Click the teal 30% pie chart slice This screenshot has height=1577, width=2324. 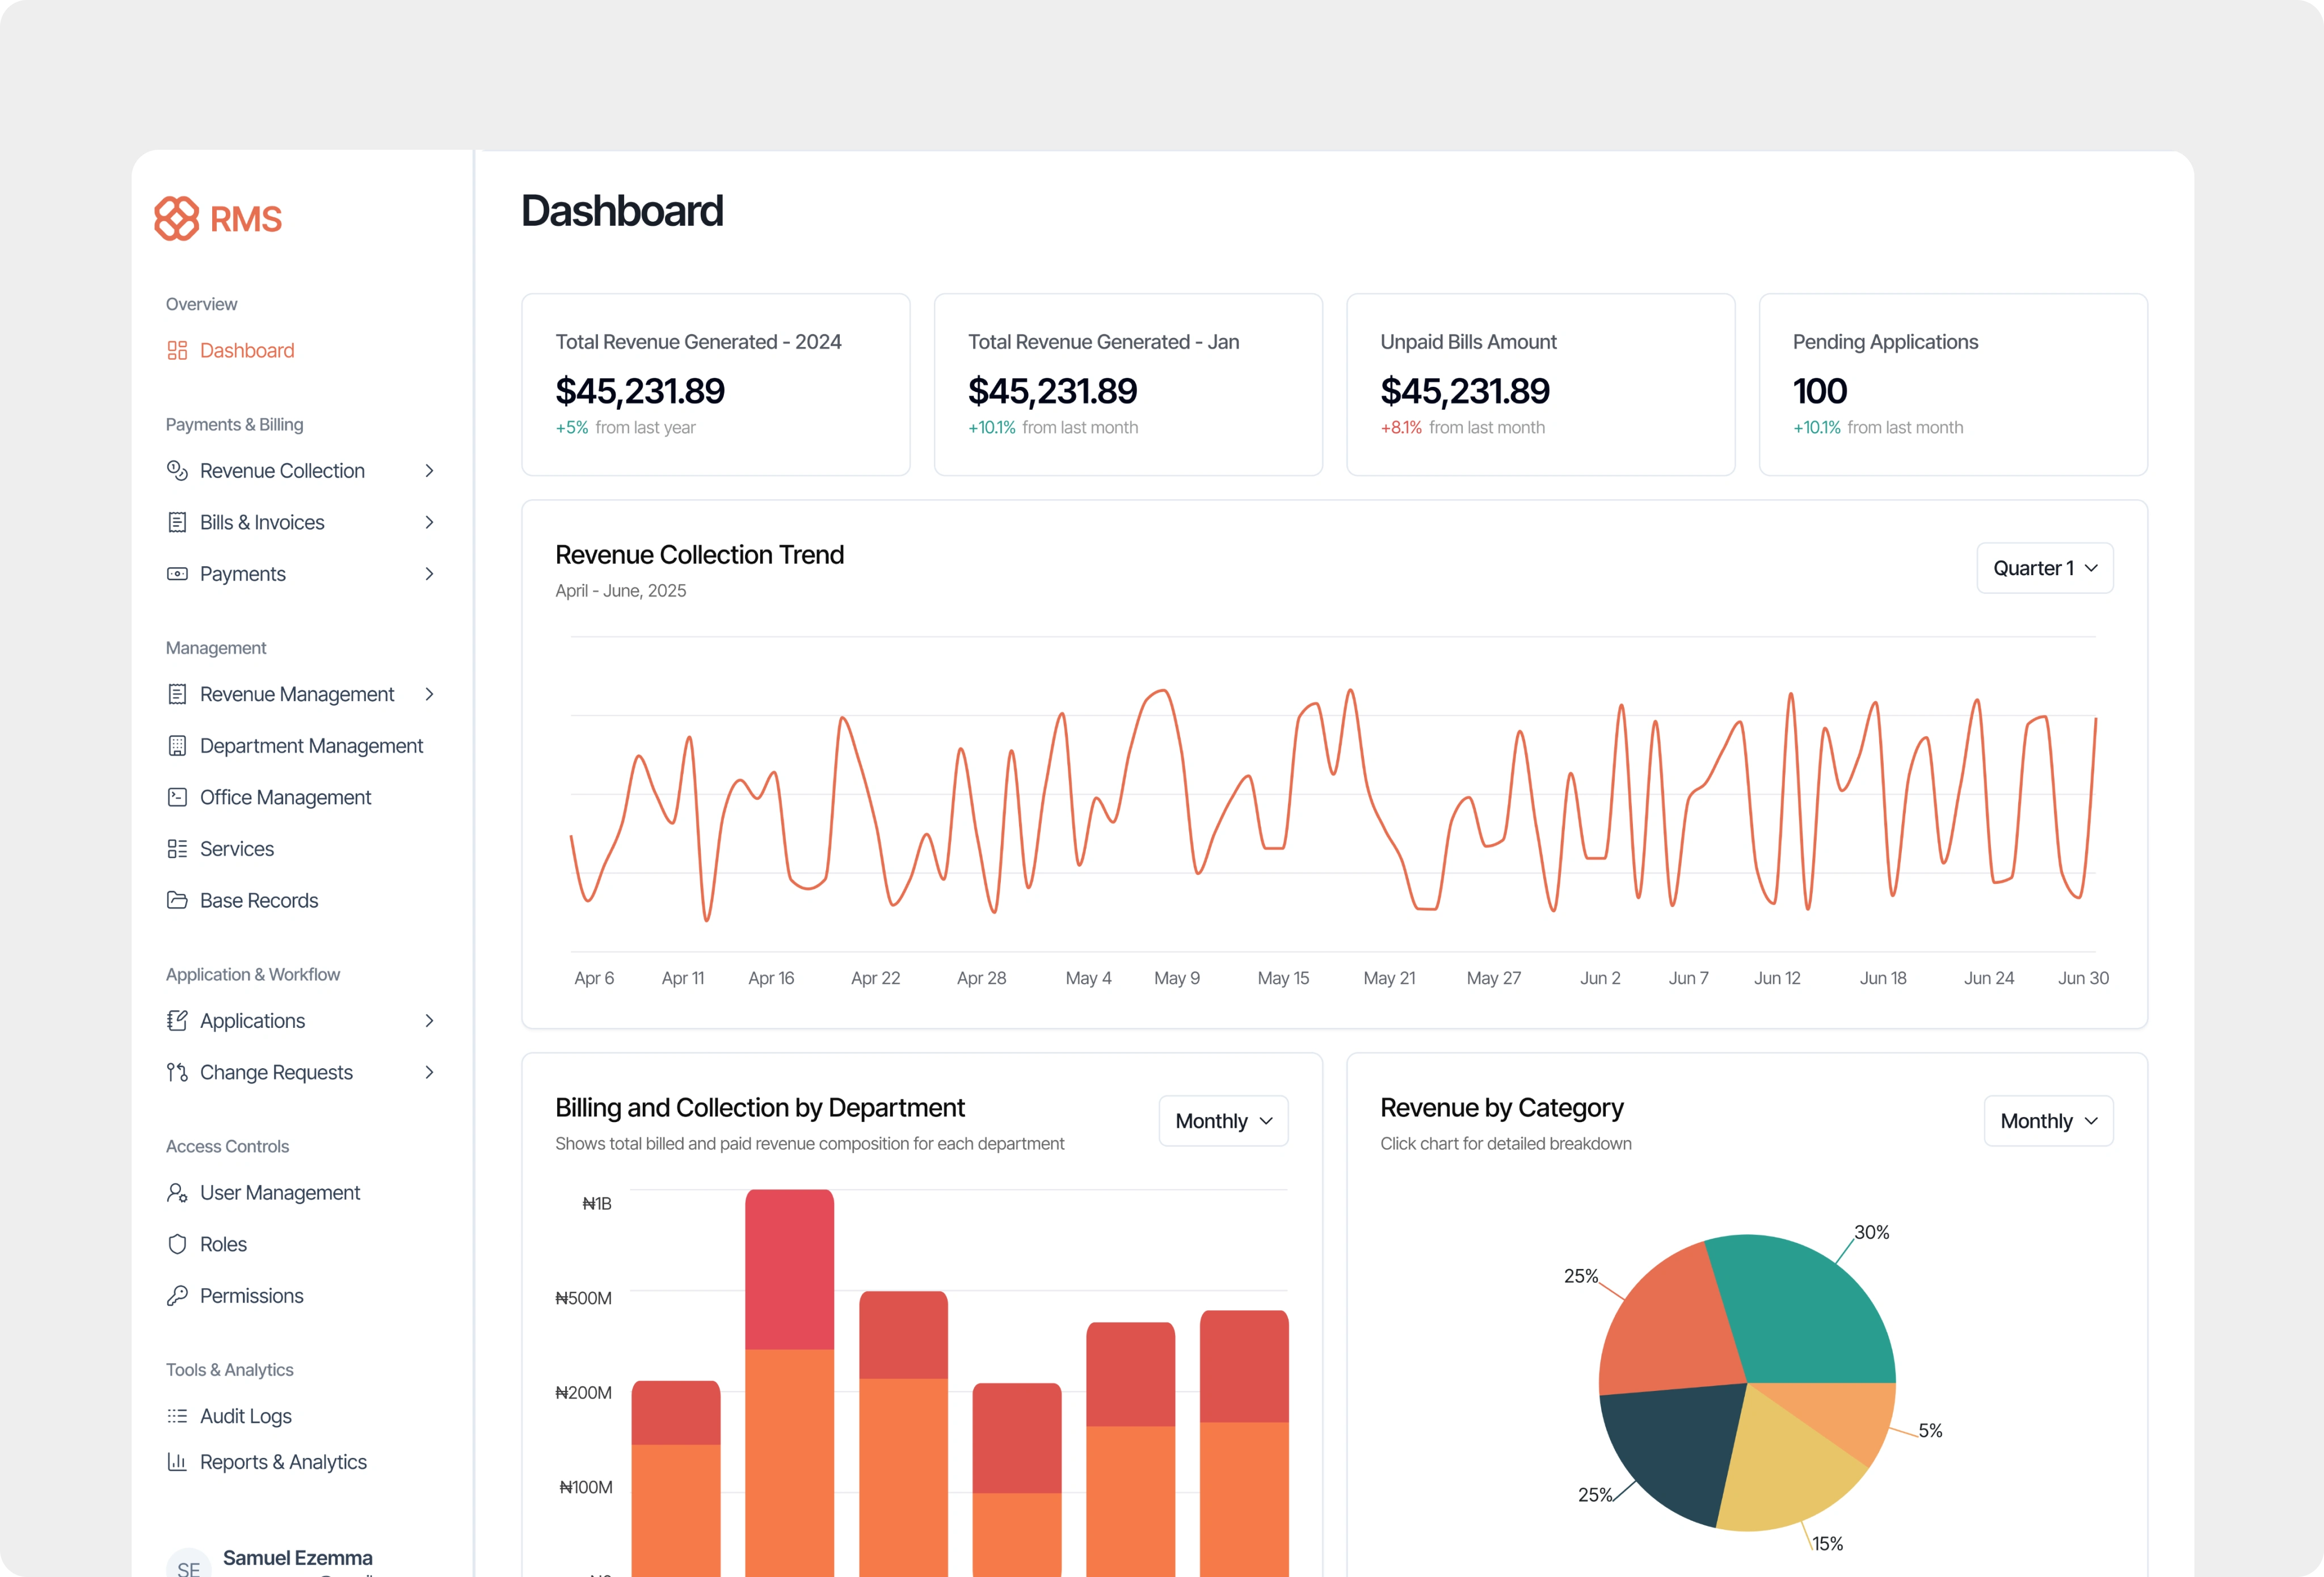click(1810, 1310)
